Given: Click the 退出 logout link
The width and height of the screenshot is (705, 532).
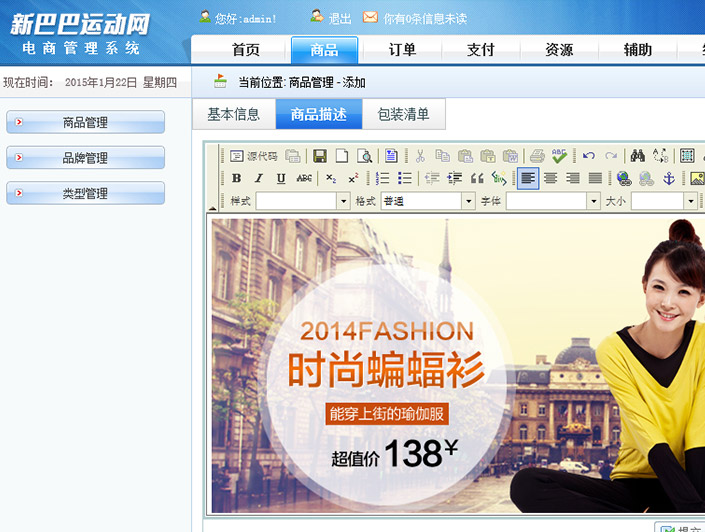Looking at the screenshot, I should pos(340,18).
